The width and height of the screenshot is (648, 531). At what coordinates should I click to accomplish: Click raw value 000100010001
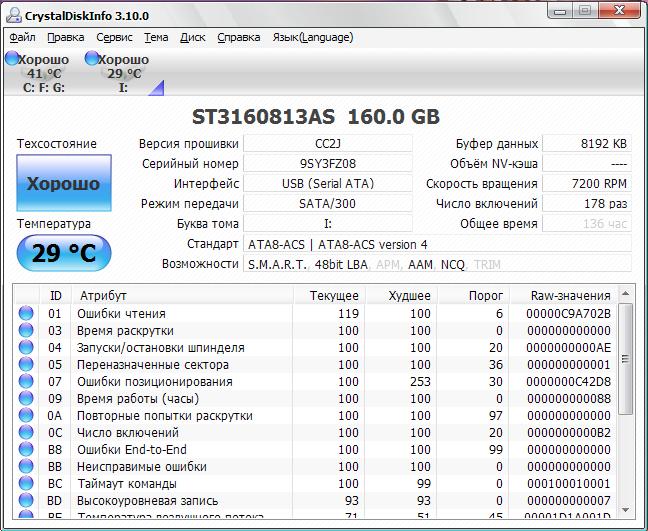569,483
